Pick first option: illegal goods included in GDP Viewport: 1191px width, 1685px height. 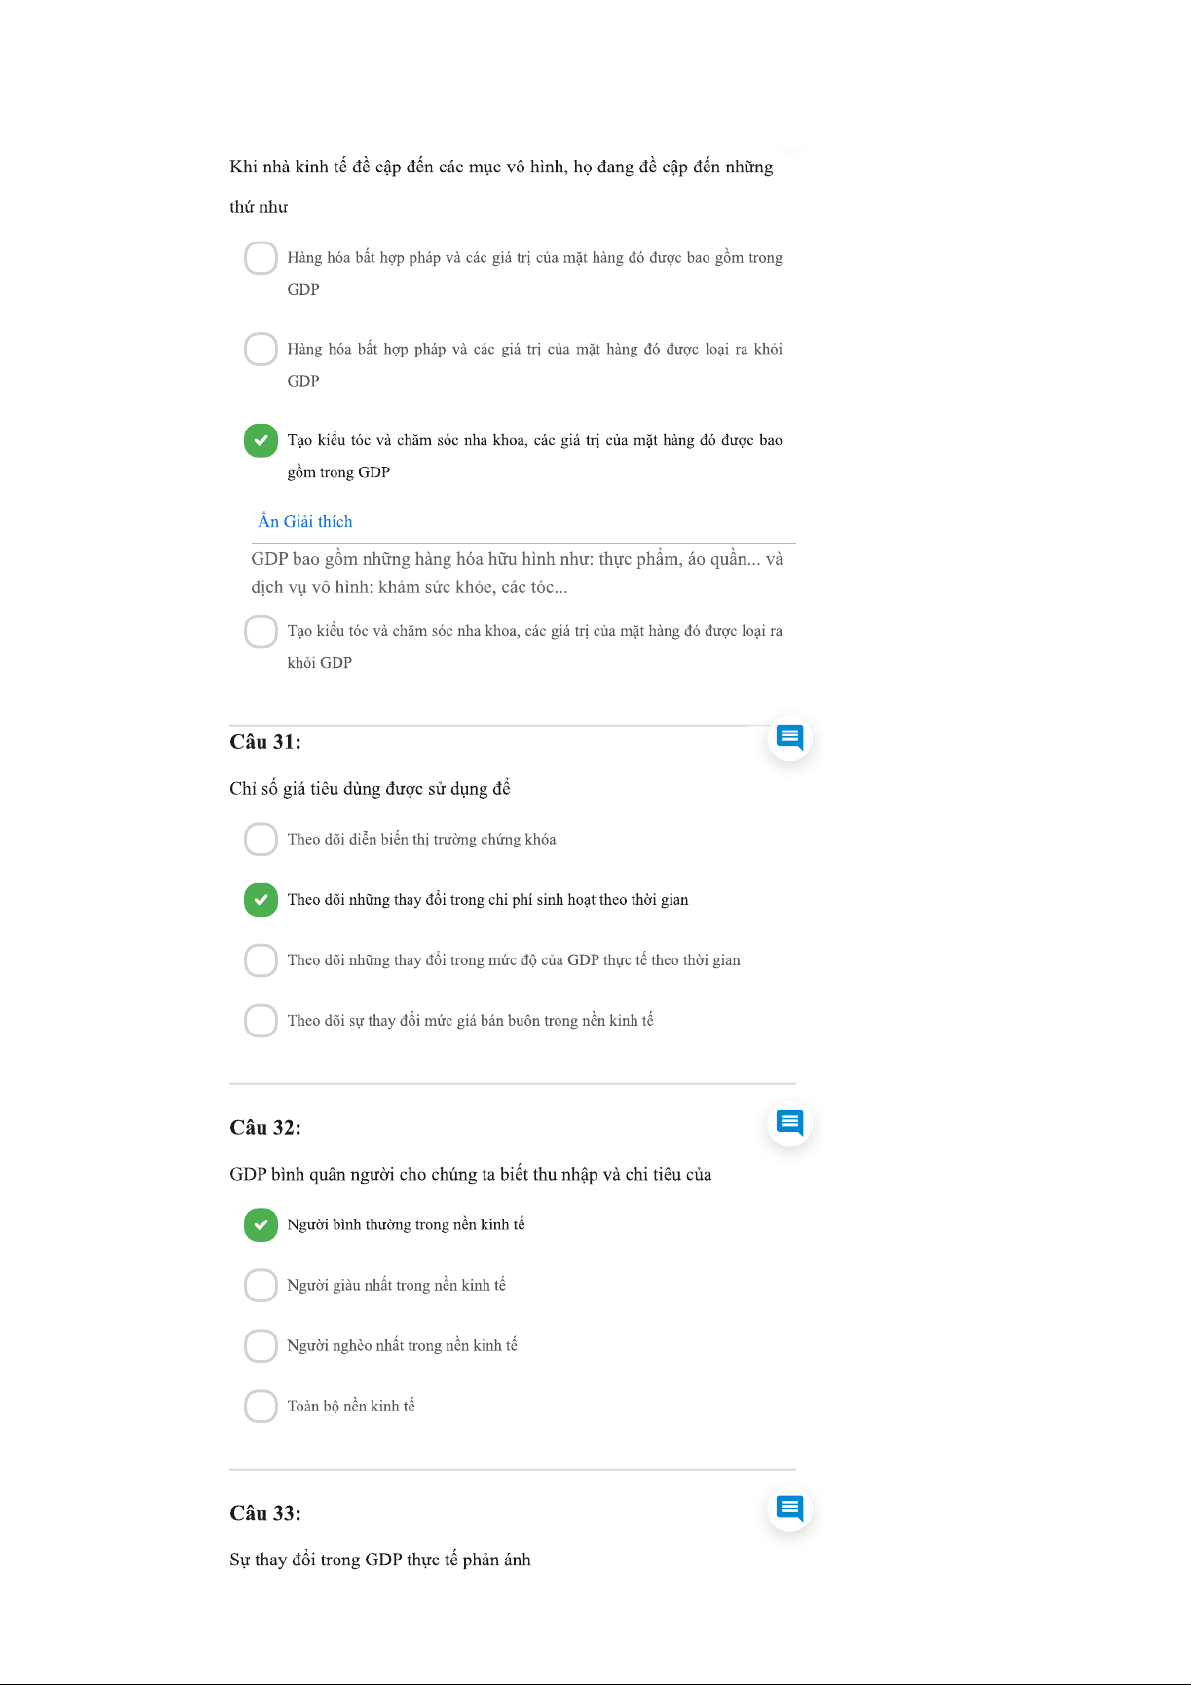261,258
